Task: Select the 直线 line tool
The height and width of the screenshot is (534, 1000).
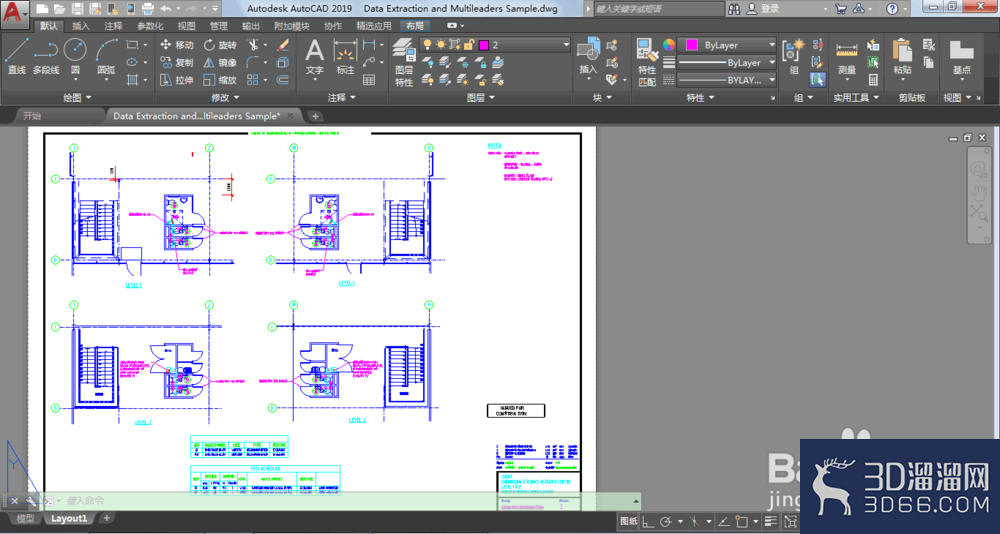Action: (16, 57)
